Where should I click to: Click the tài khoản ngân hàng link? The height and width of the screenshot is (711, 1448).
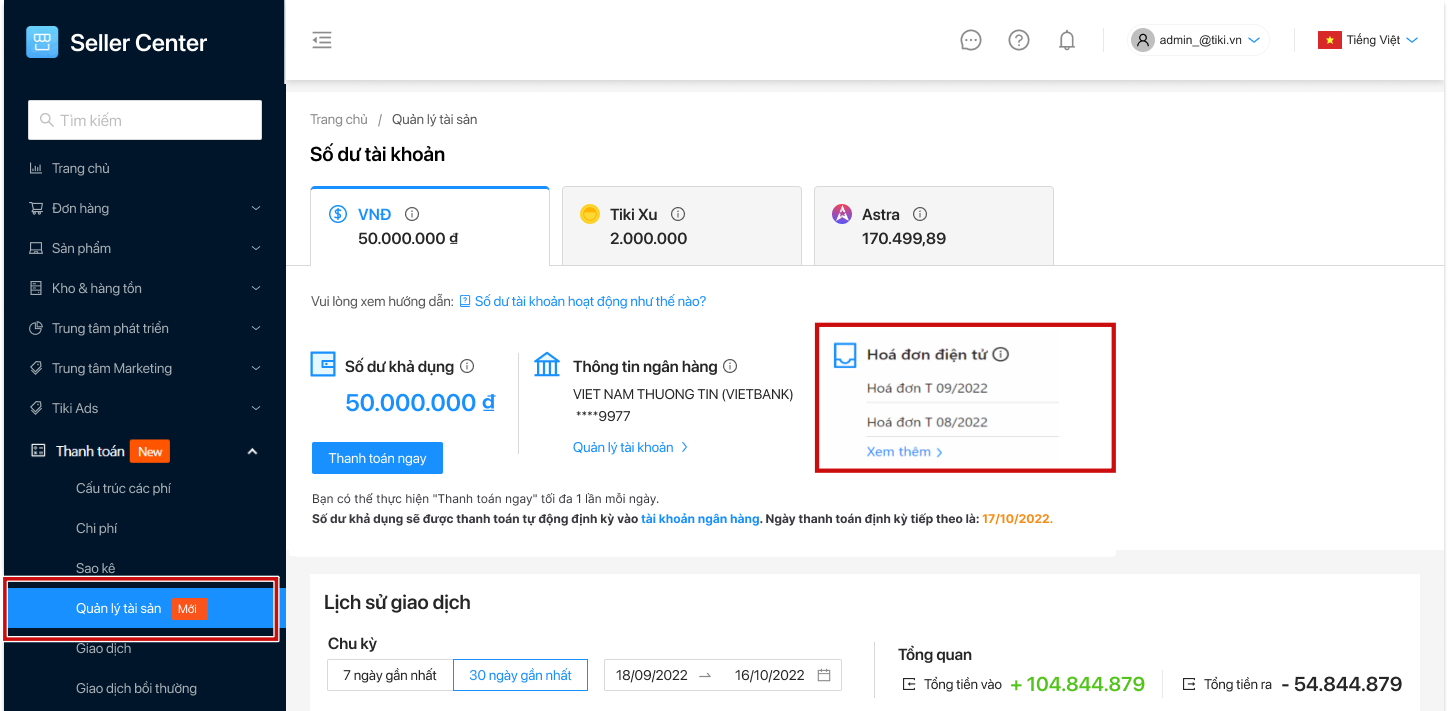[700, 519]
